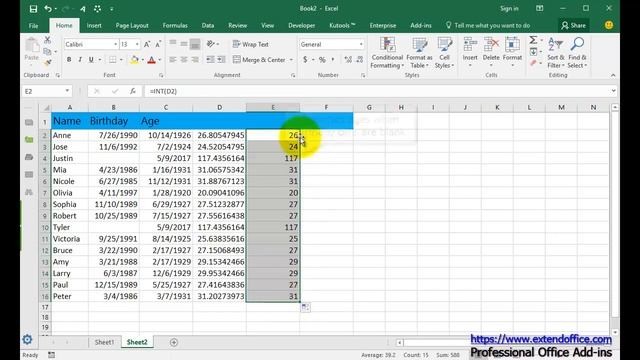This screenshot has height=360, width=640.
Task: Click the Insert Function fx icon
Action: pos(133,91)
